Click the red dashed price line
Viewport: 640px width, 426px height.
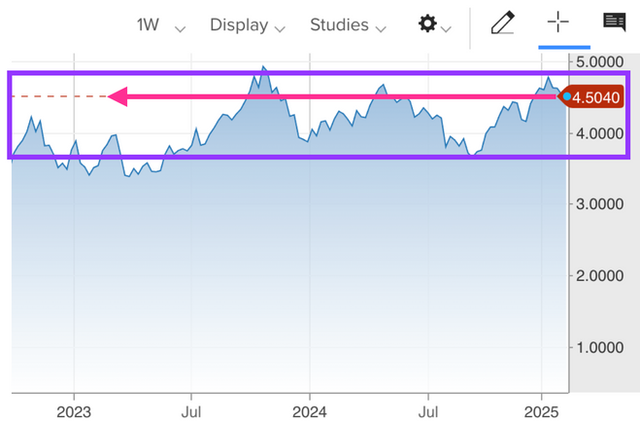tap(59, 96)
